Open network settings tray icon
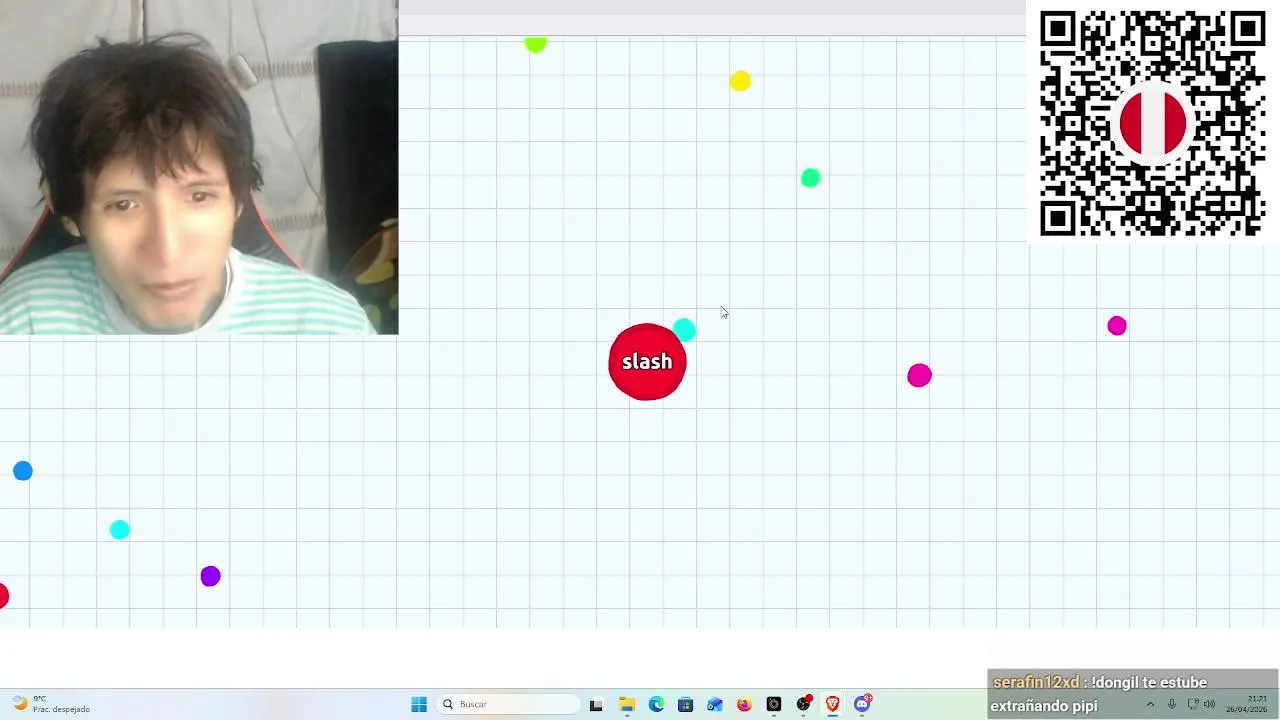The height and width of the screenshot is (720, 1280). pyautogui.click(x=1192, y=704)
